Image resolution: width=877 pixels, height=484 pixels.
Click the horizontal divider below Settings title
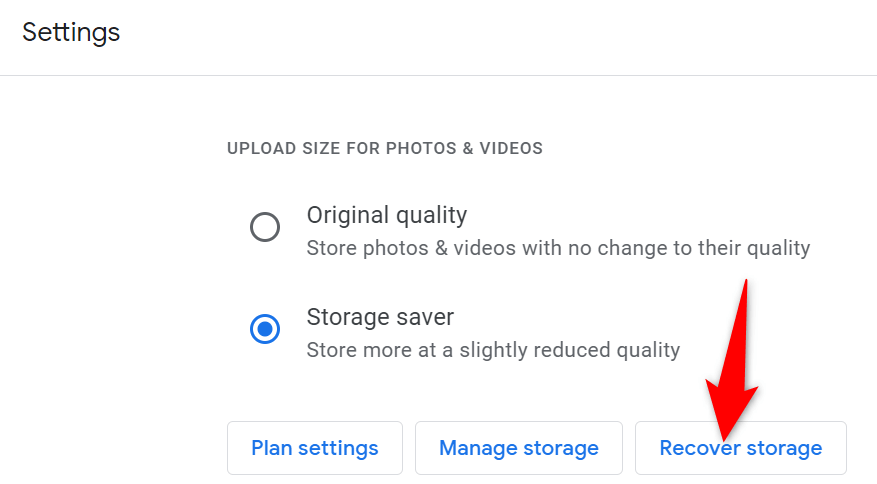click(x=438, y=76)
